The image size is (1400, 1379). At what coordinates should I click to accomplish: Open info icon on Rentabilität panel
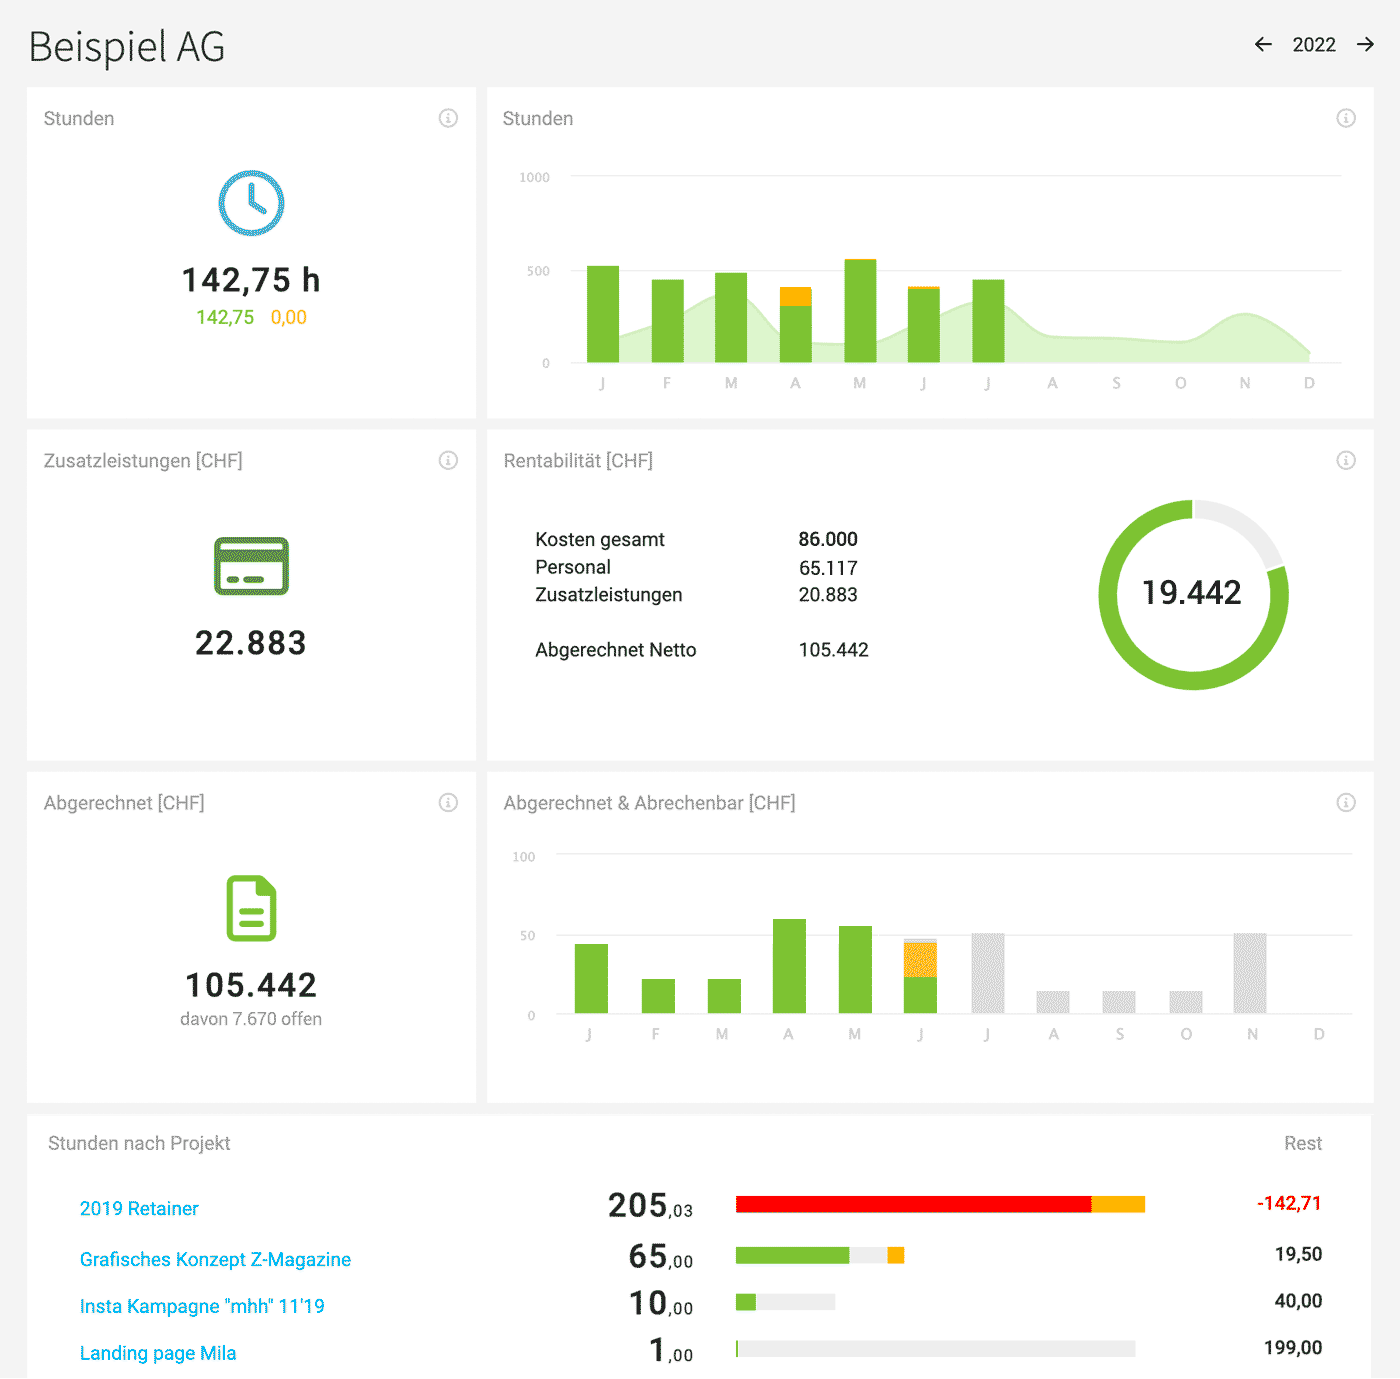(1346, 460)
